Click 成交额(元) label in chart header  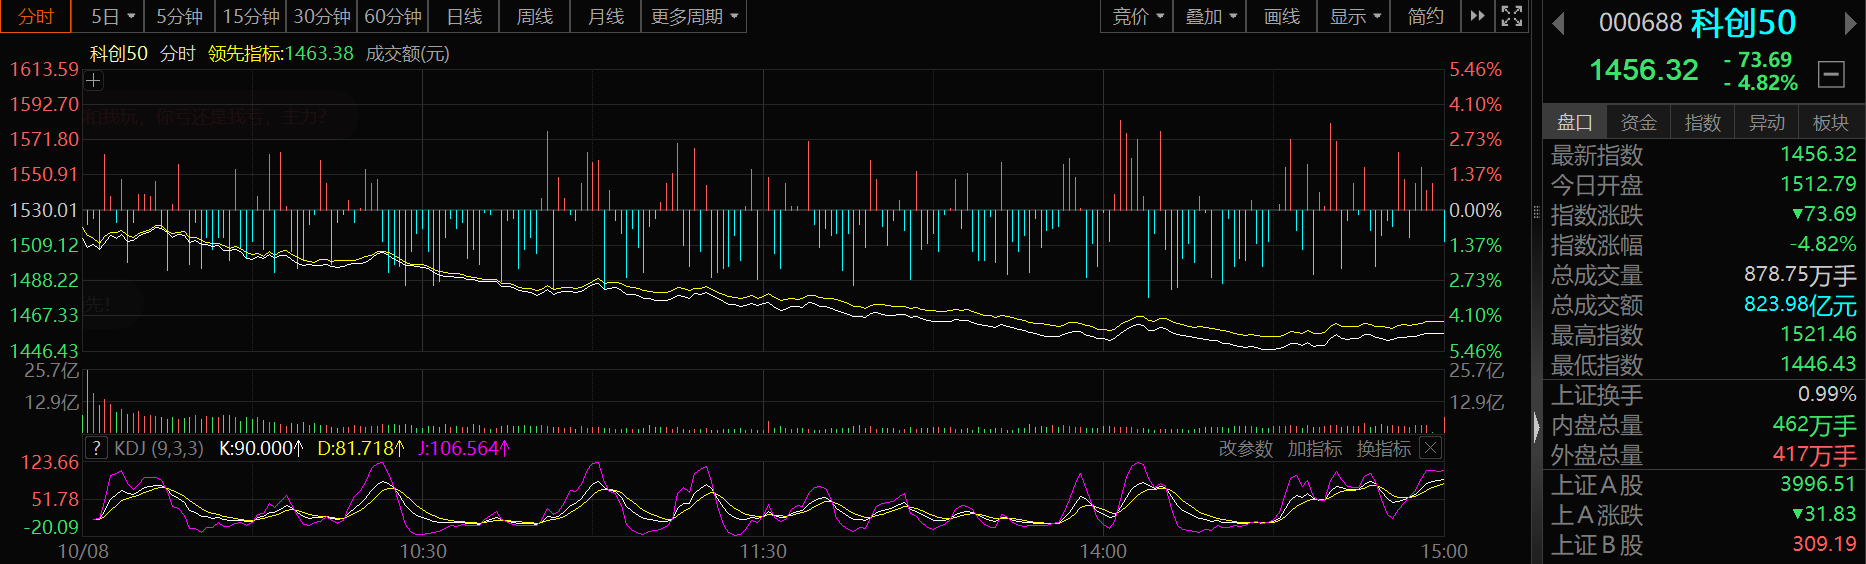(x=408, y=53)
